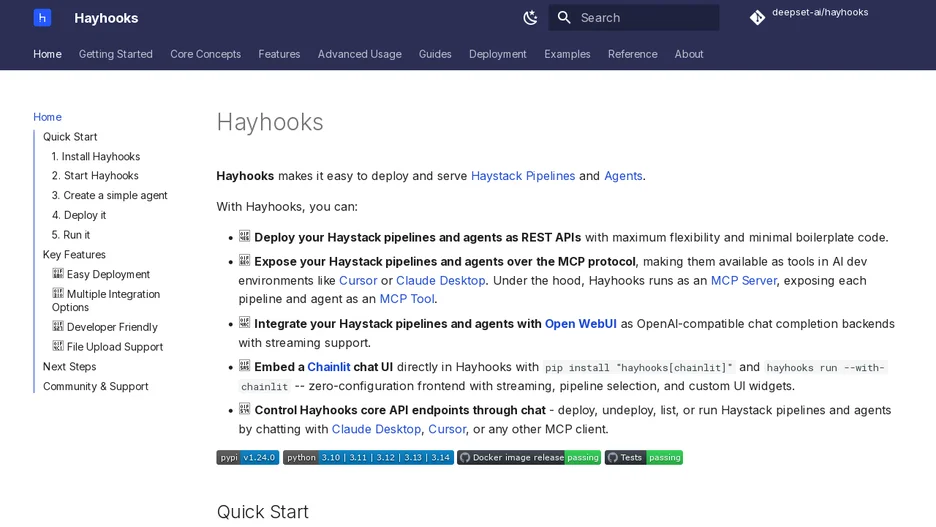Click into the Search input field
Viewport: 936px width, 527px height.
coord(633,18)
